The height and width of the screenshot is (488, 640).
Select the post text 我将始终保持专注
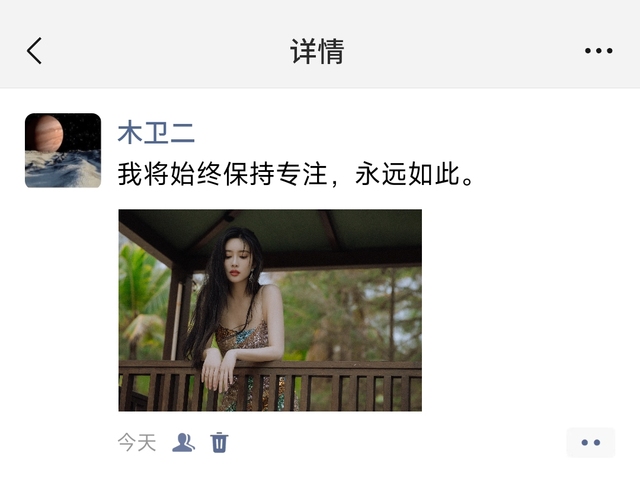point(223,174)
